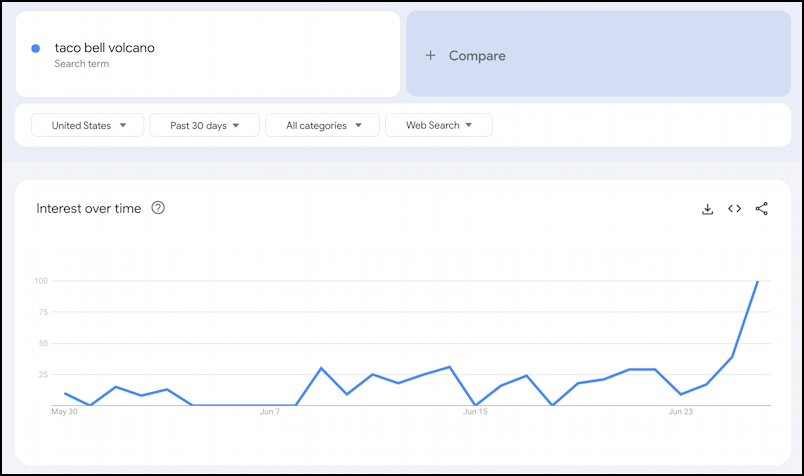Click the peak point of the trend line
The height and width of the screenshot is (476, 804).
(x=757, y=281)
